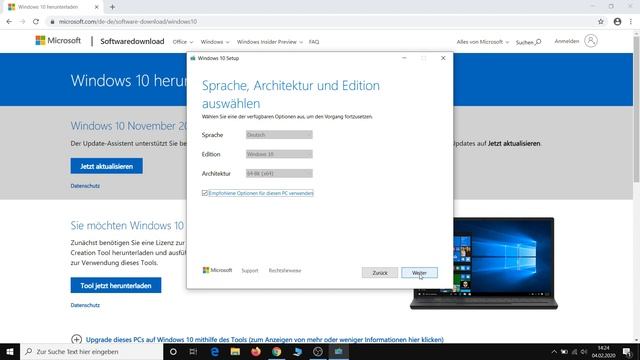
Task: Click the network icon in system tray
Action: tap(574, 352)
